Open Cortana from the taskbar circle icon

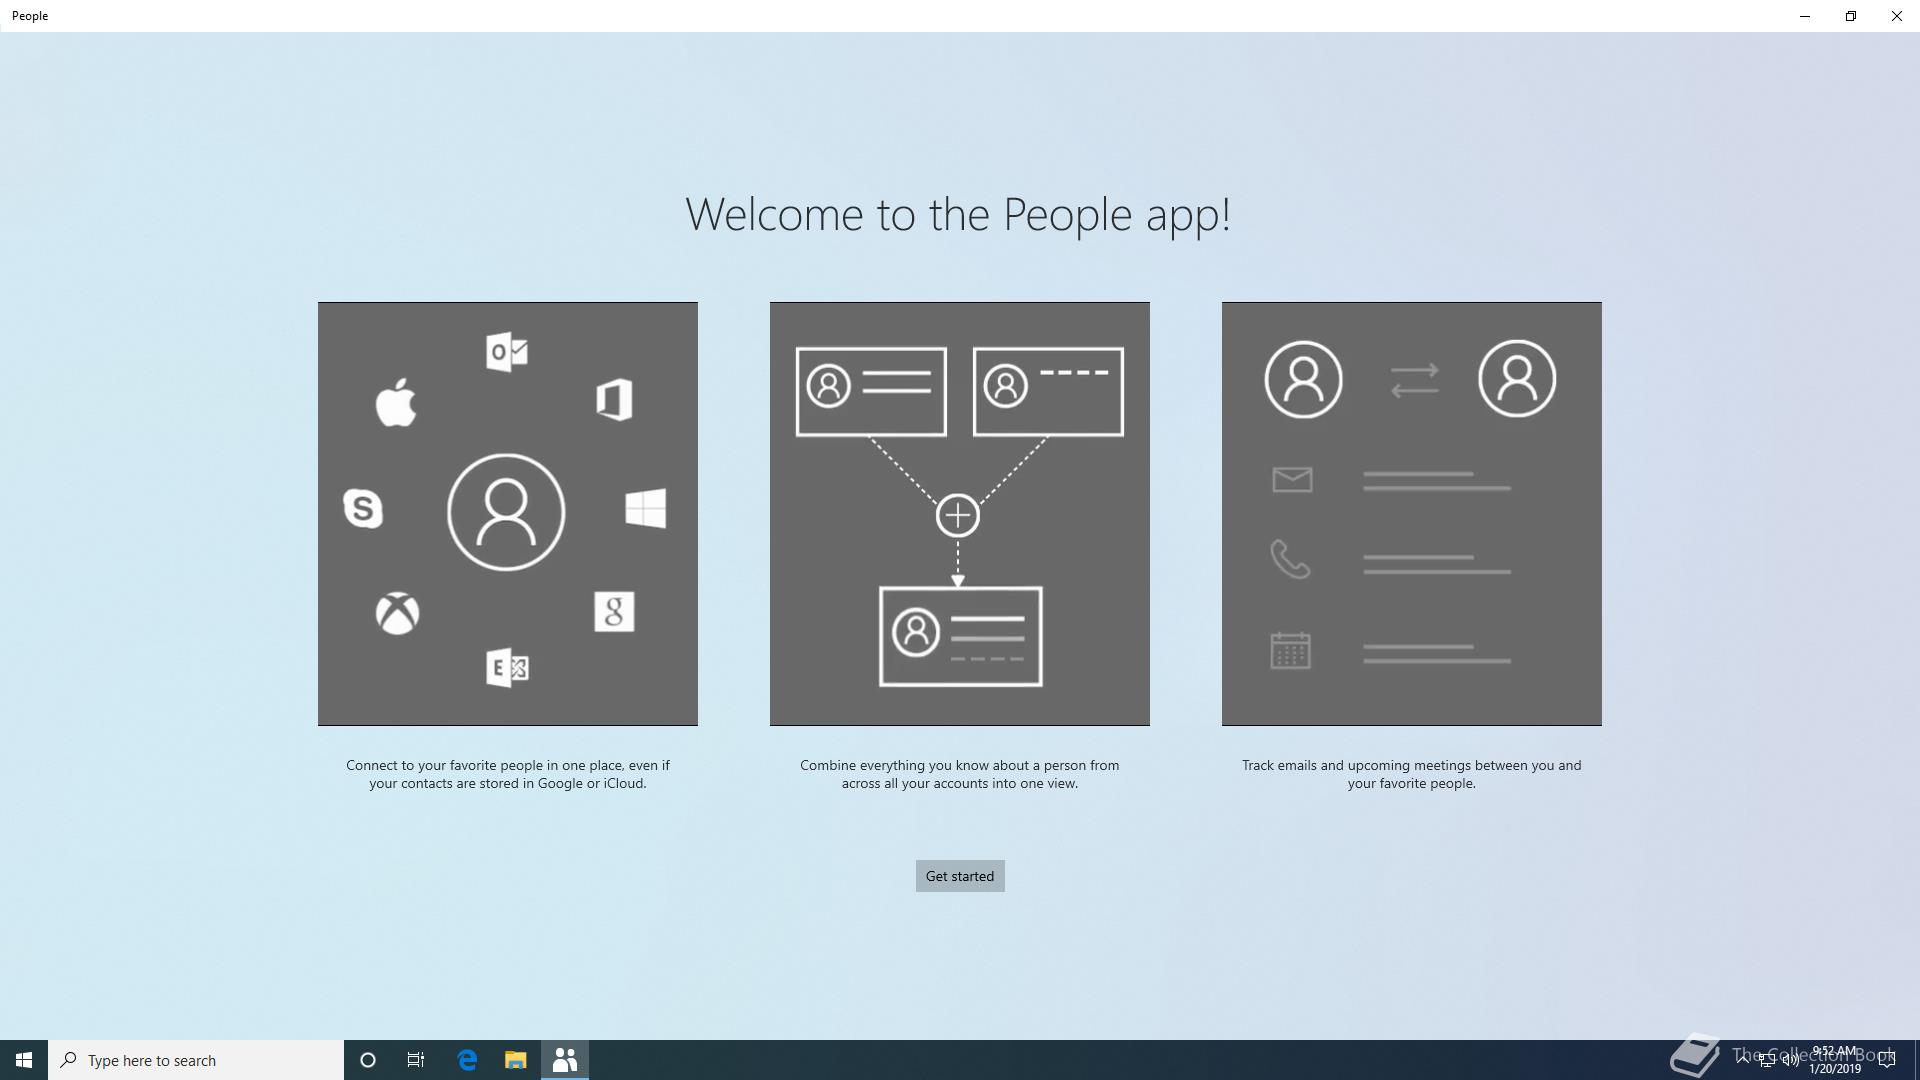(x=368, y=1060)
